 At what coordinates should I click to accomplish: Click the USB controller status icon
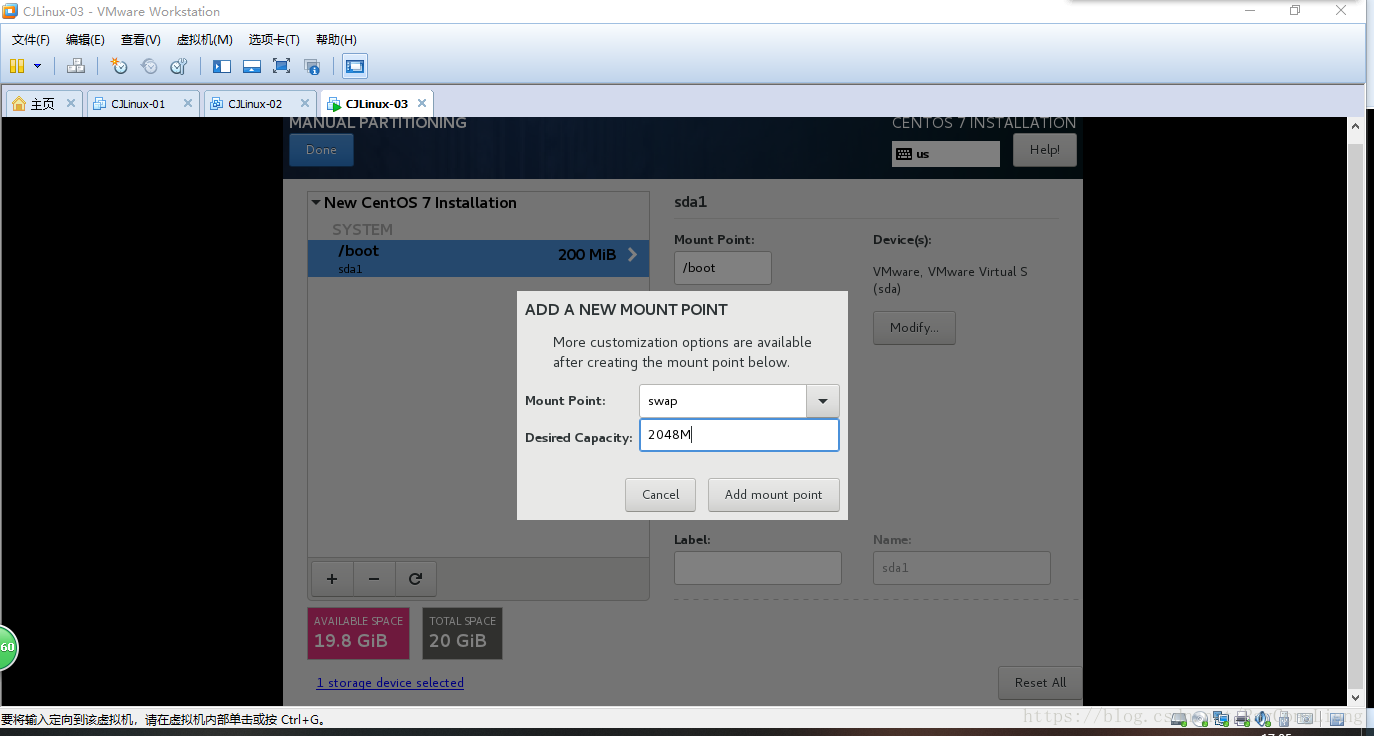click(x=1284, y=719)
